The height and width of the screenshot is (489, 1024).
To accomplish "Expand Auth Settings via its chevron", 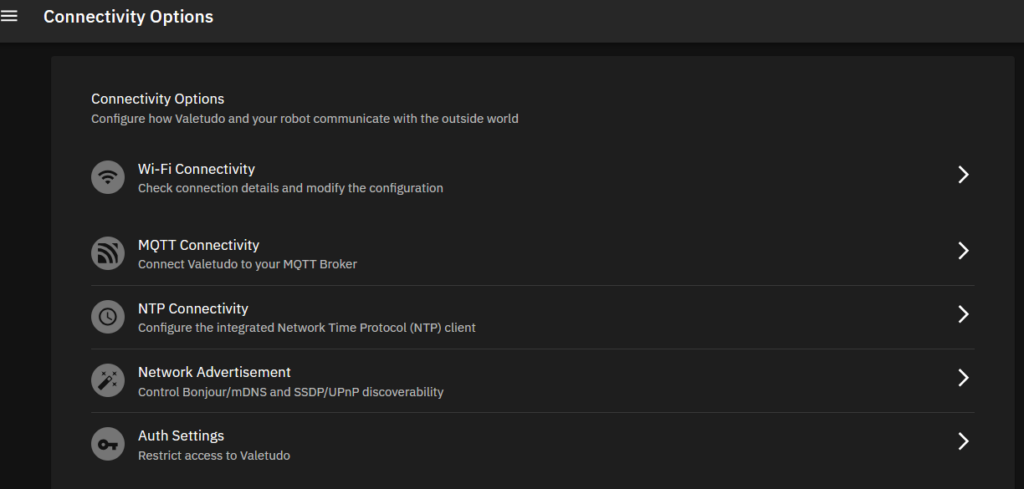I will [963, 441].
